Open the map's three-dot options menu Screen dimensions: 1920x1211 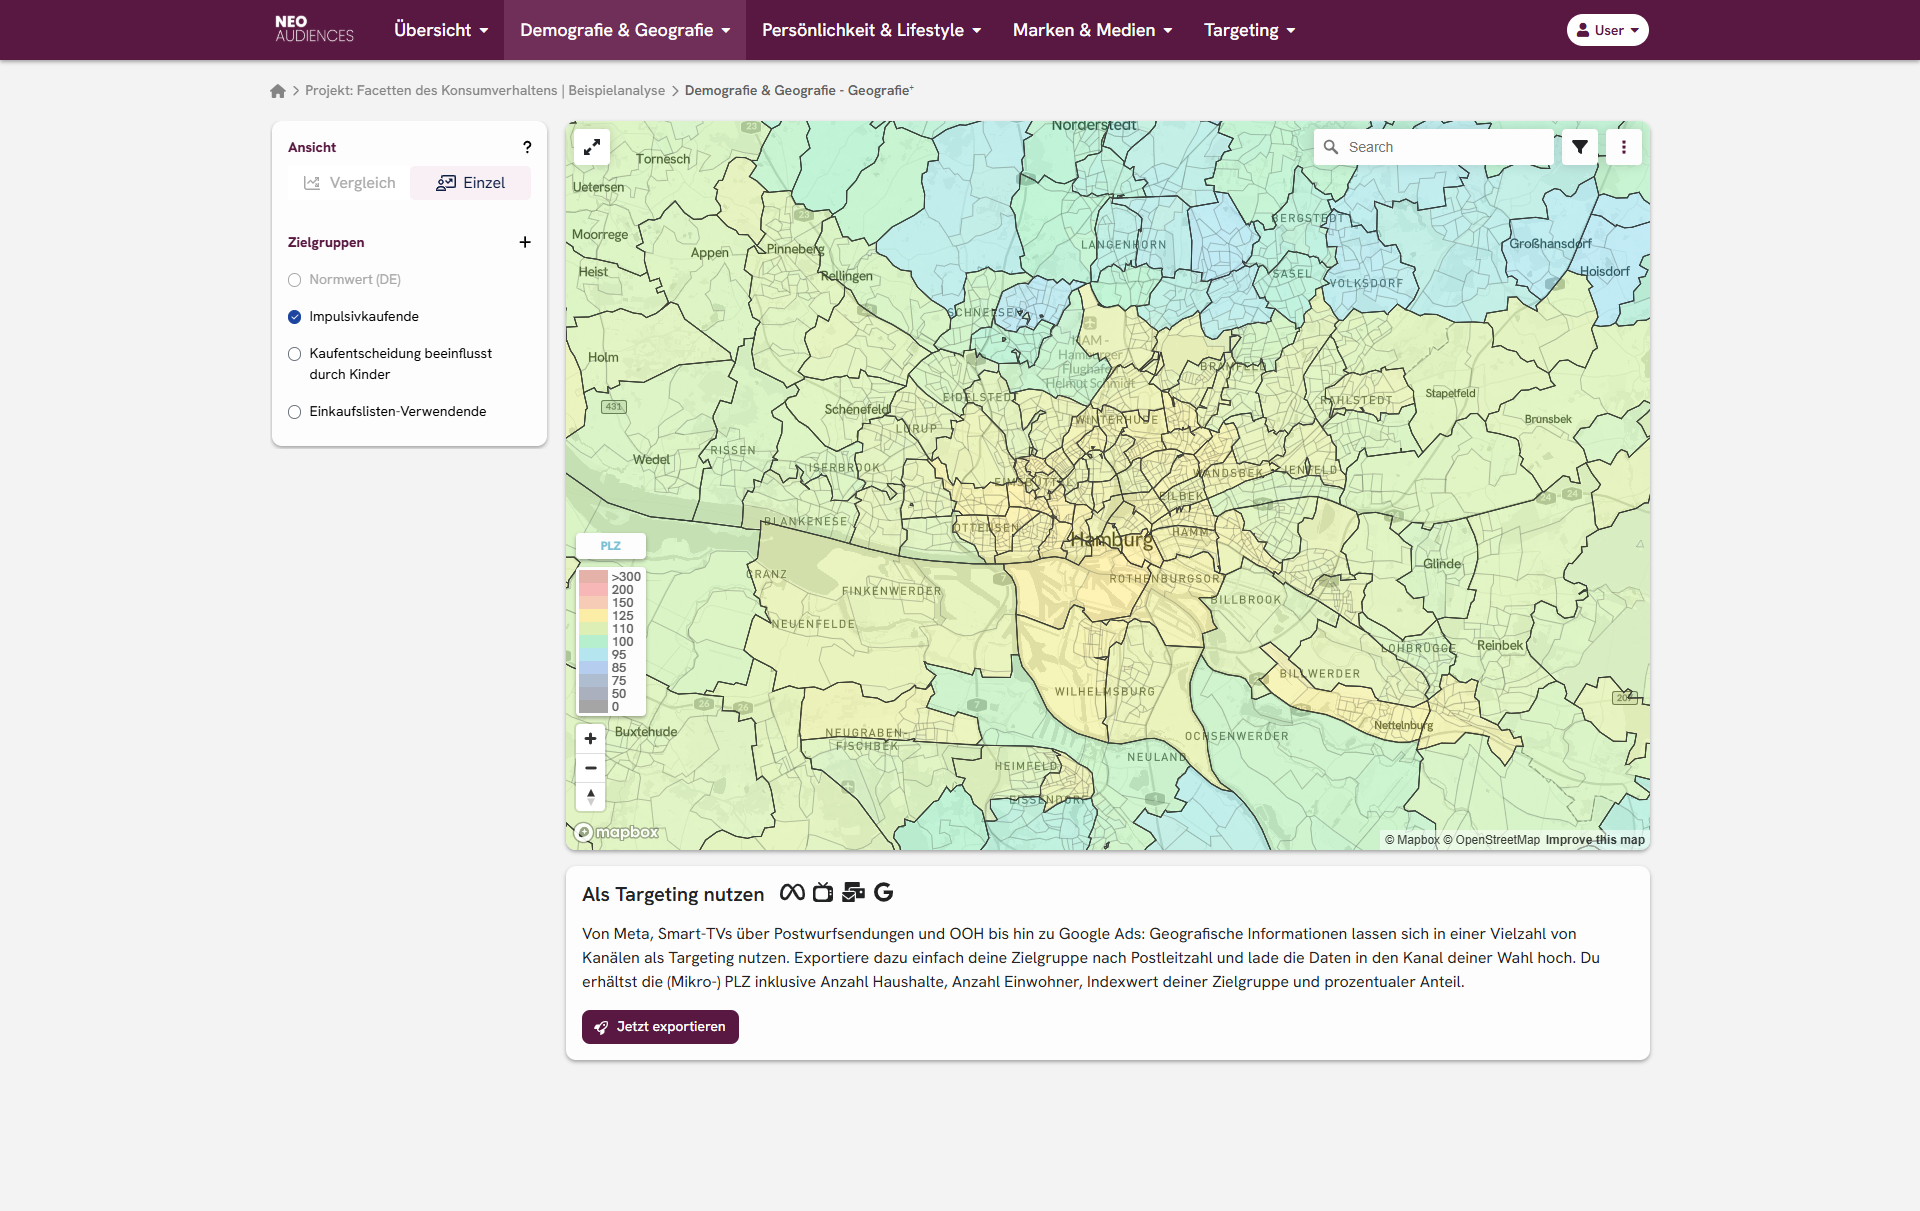[1624, 147]
